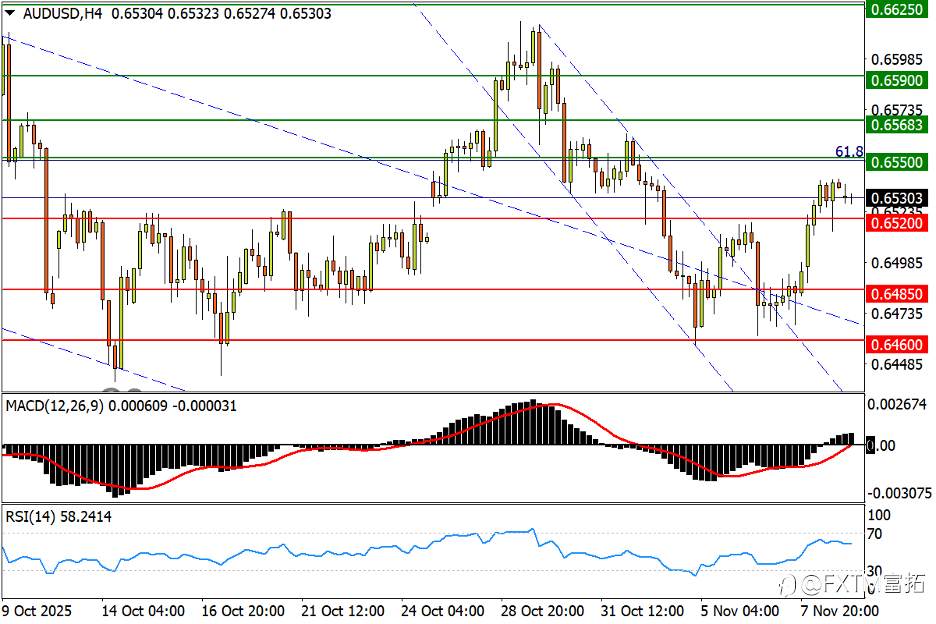Select the 0.64600 red support label
The width and height of the screenshot is (936, 624).
(897, 344)
